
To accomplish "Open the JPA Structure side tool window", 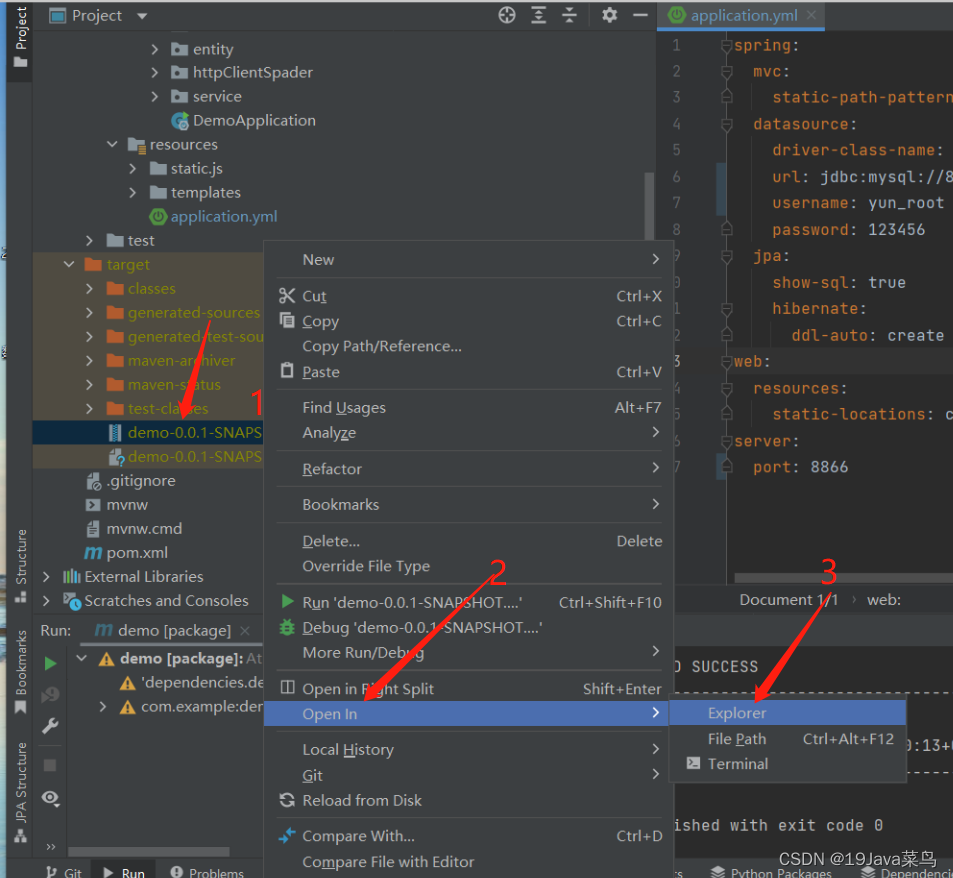I will tap(21, 792).
